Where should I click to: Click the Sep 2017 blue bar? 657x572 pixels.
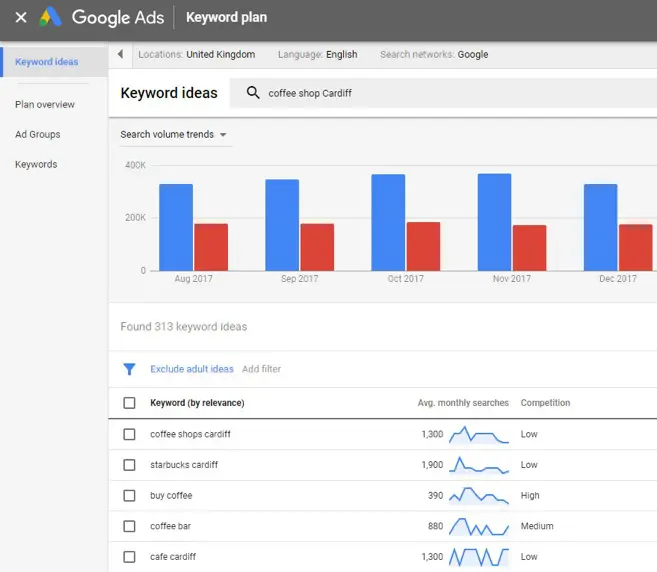tap(282, 225)
